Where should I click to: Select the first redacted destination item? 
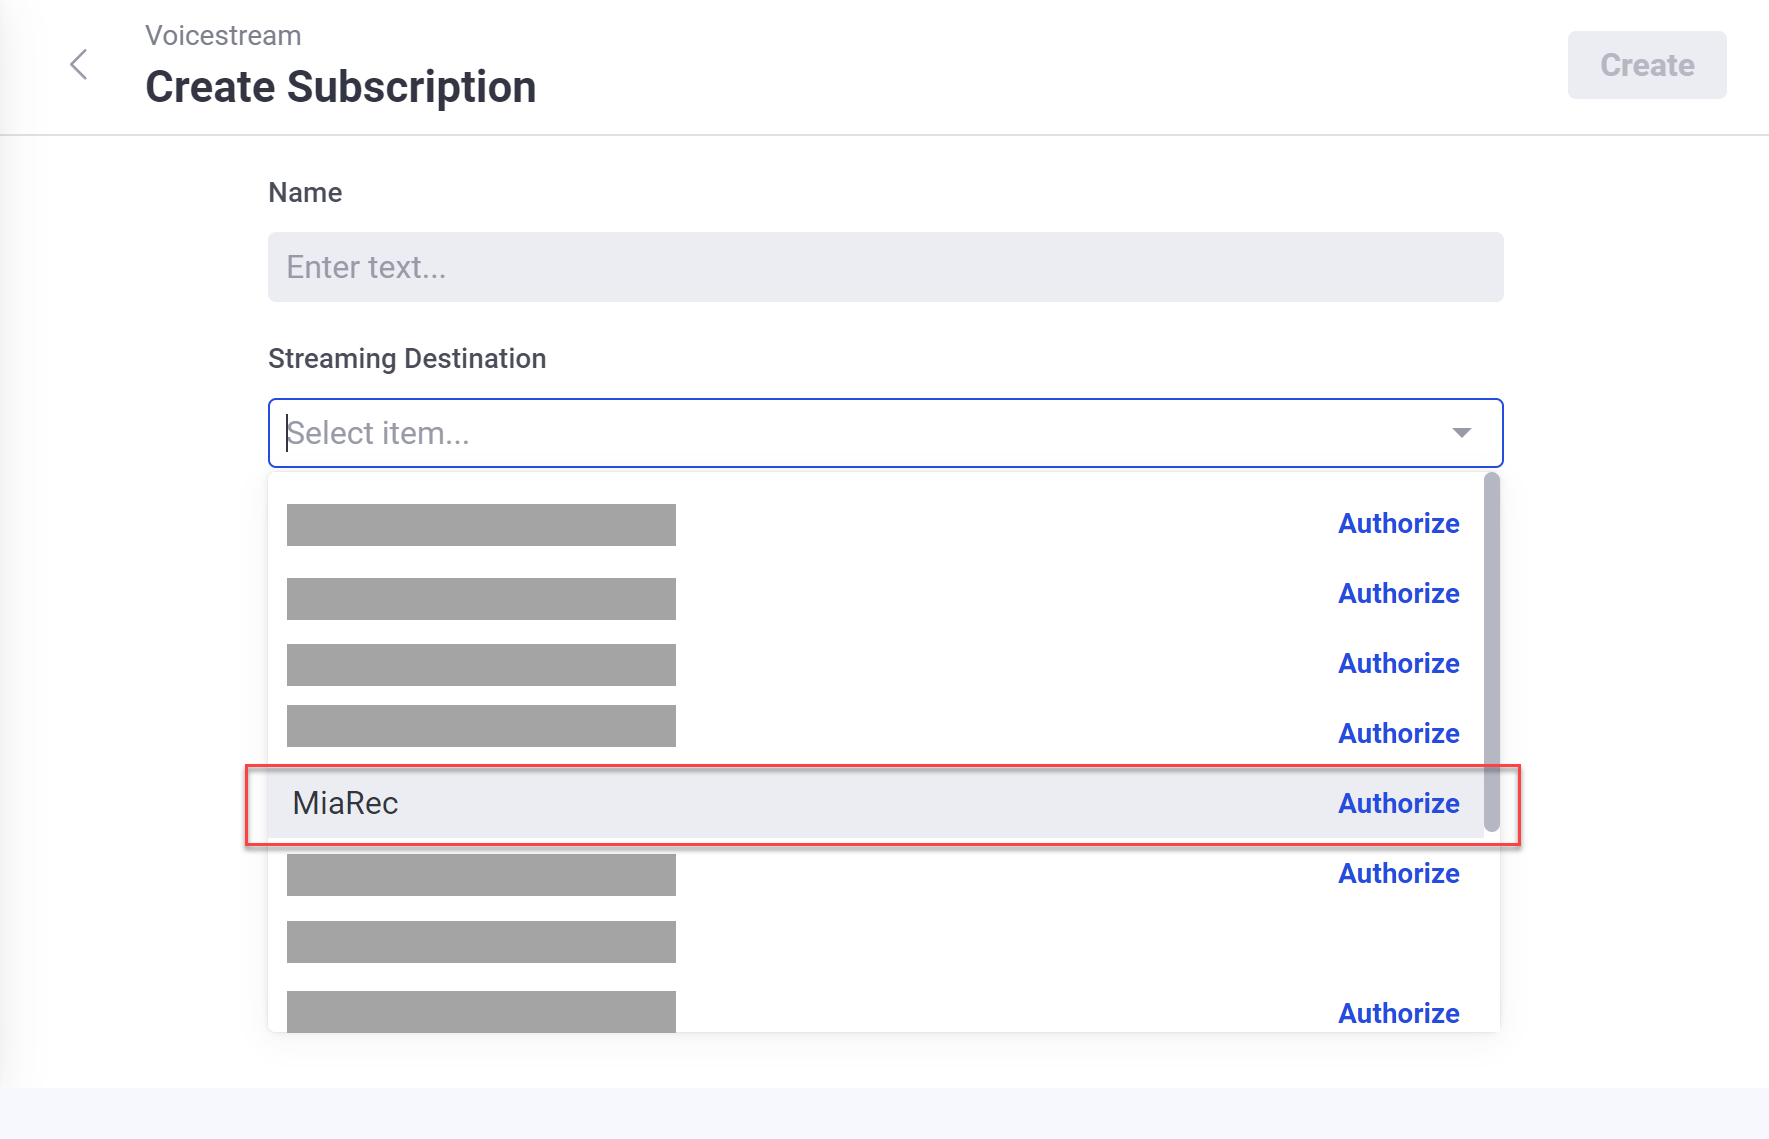[481, 525]
